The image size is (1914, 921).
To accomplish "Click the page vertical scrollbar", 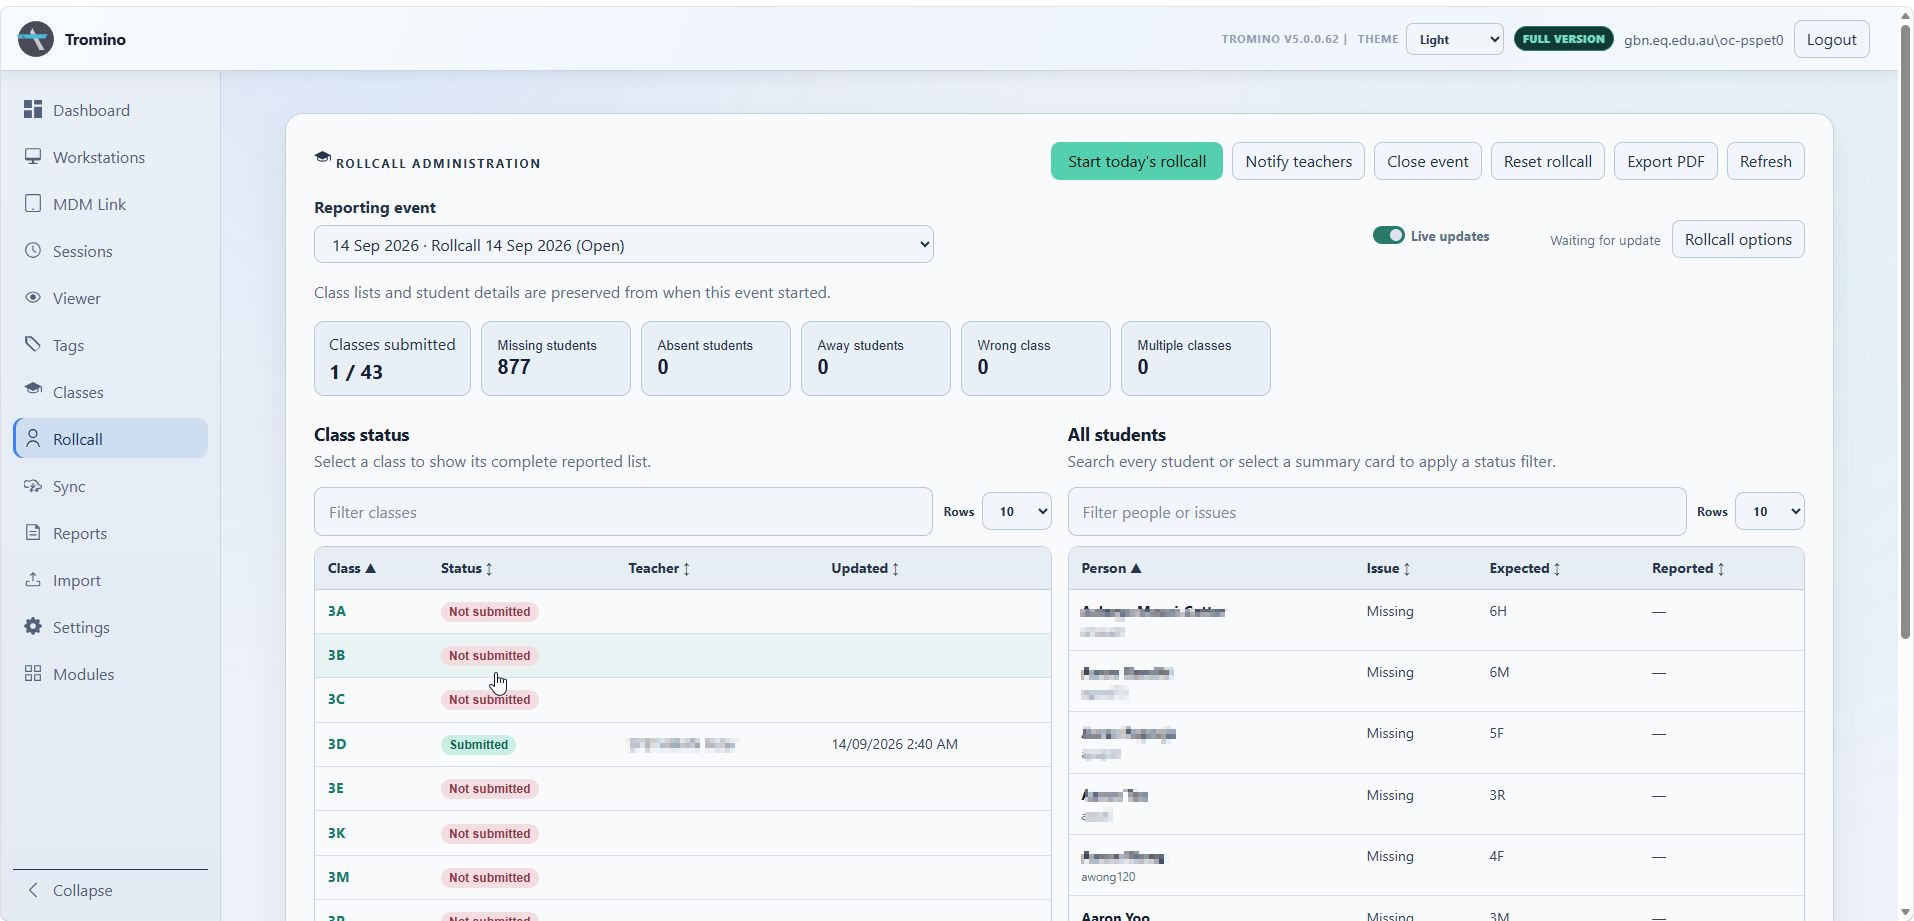I will tap(1905, 330).
